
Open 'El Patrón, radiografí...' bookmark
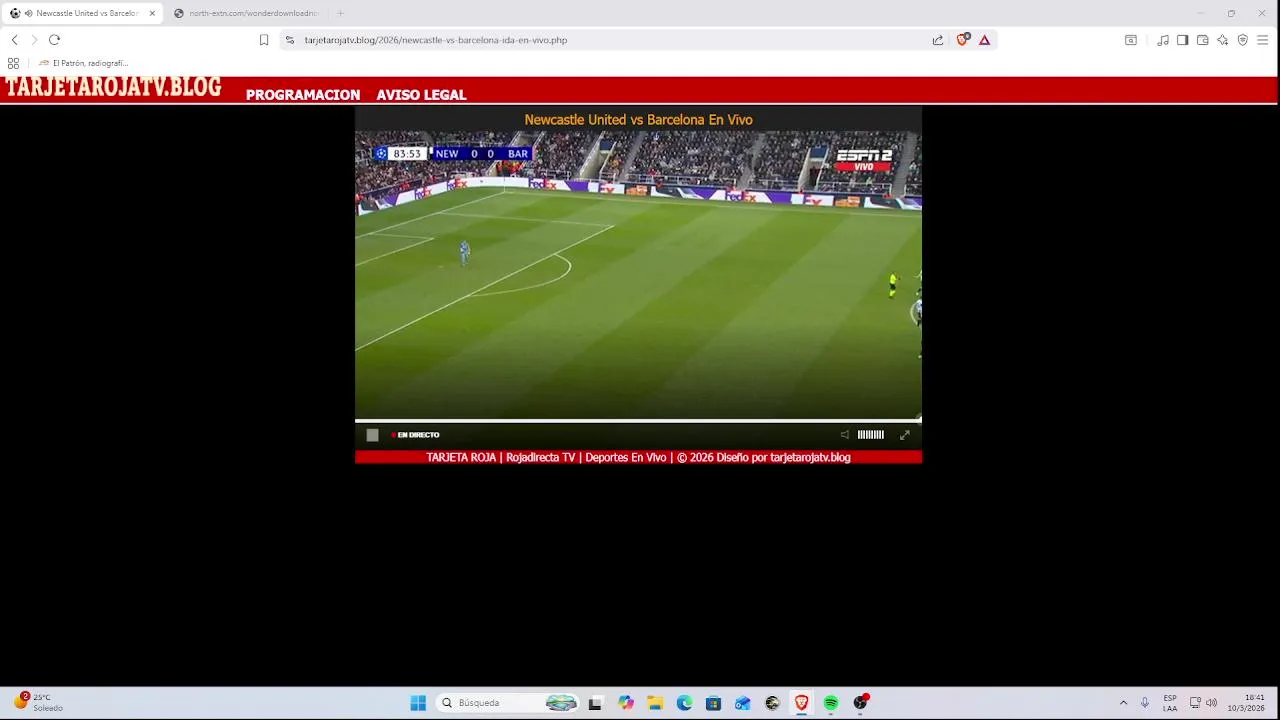pos(83,63)
